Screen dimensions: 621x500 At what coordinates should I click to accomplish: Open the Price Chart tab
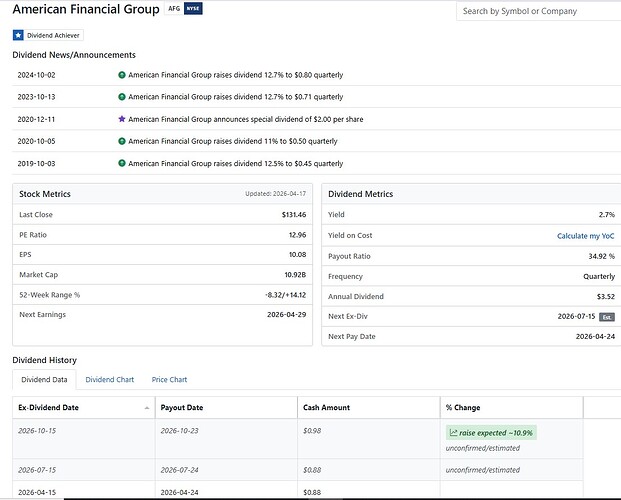[x=169, y=380]
